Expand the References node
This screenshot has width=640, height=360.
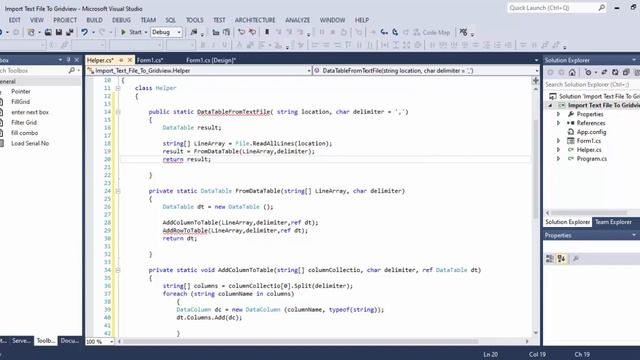click(x=558, y=123)
